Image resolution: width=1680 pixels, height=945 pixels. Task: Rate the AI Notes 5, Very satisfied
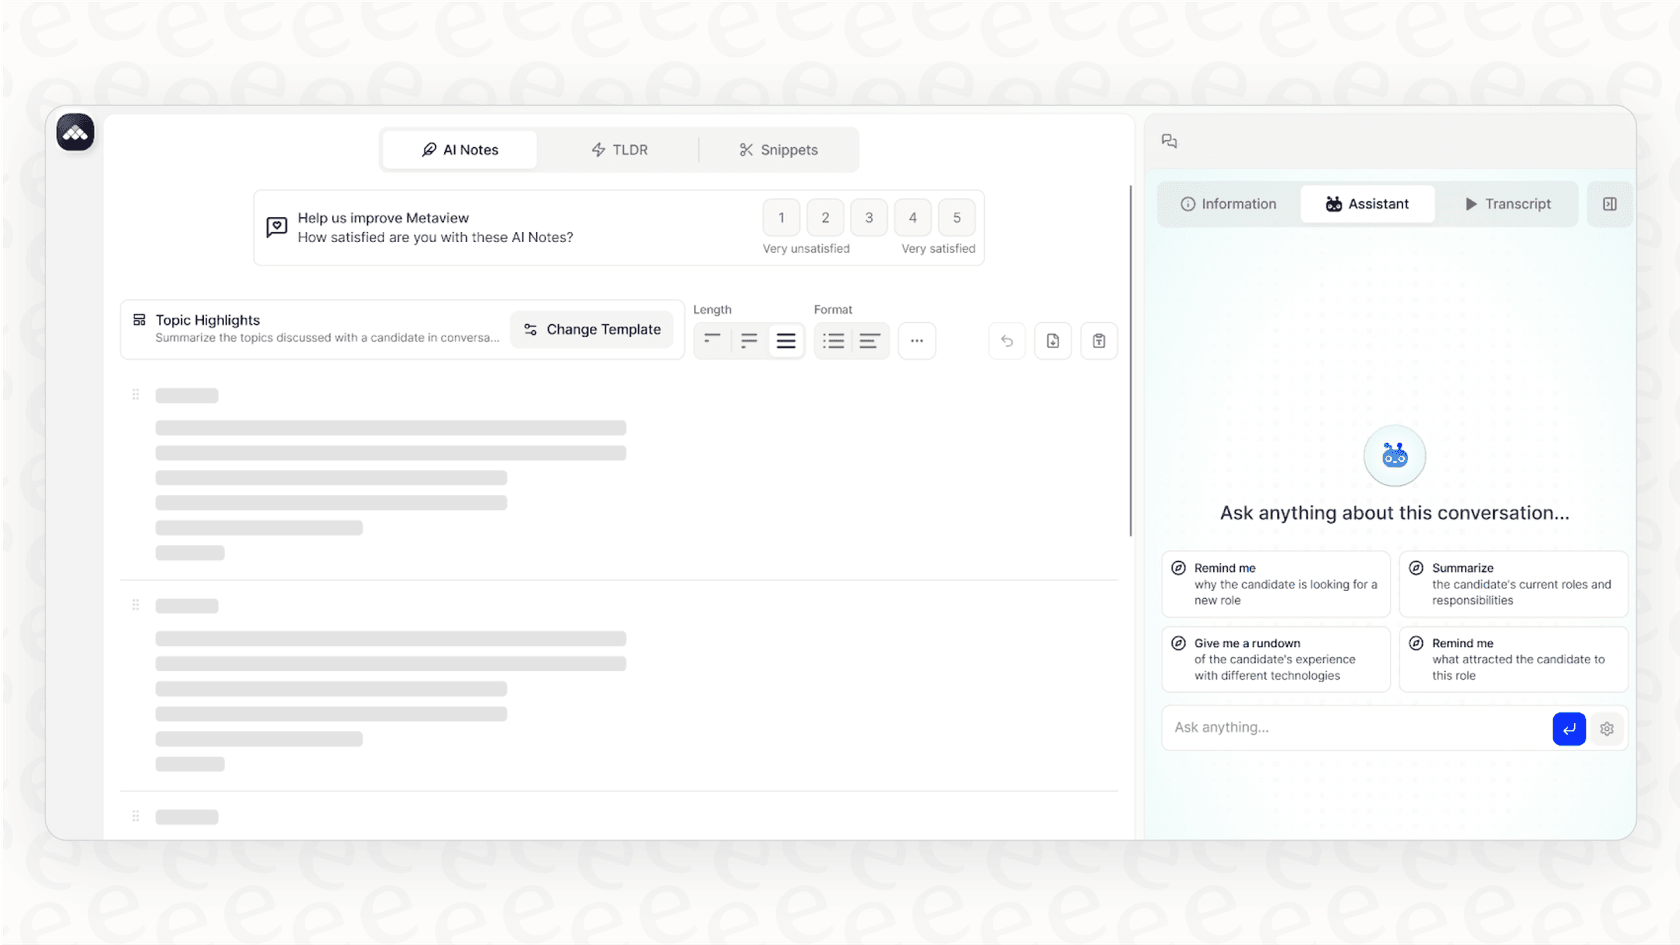pyautogui.click(x=956, y=217)
